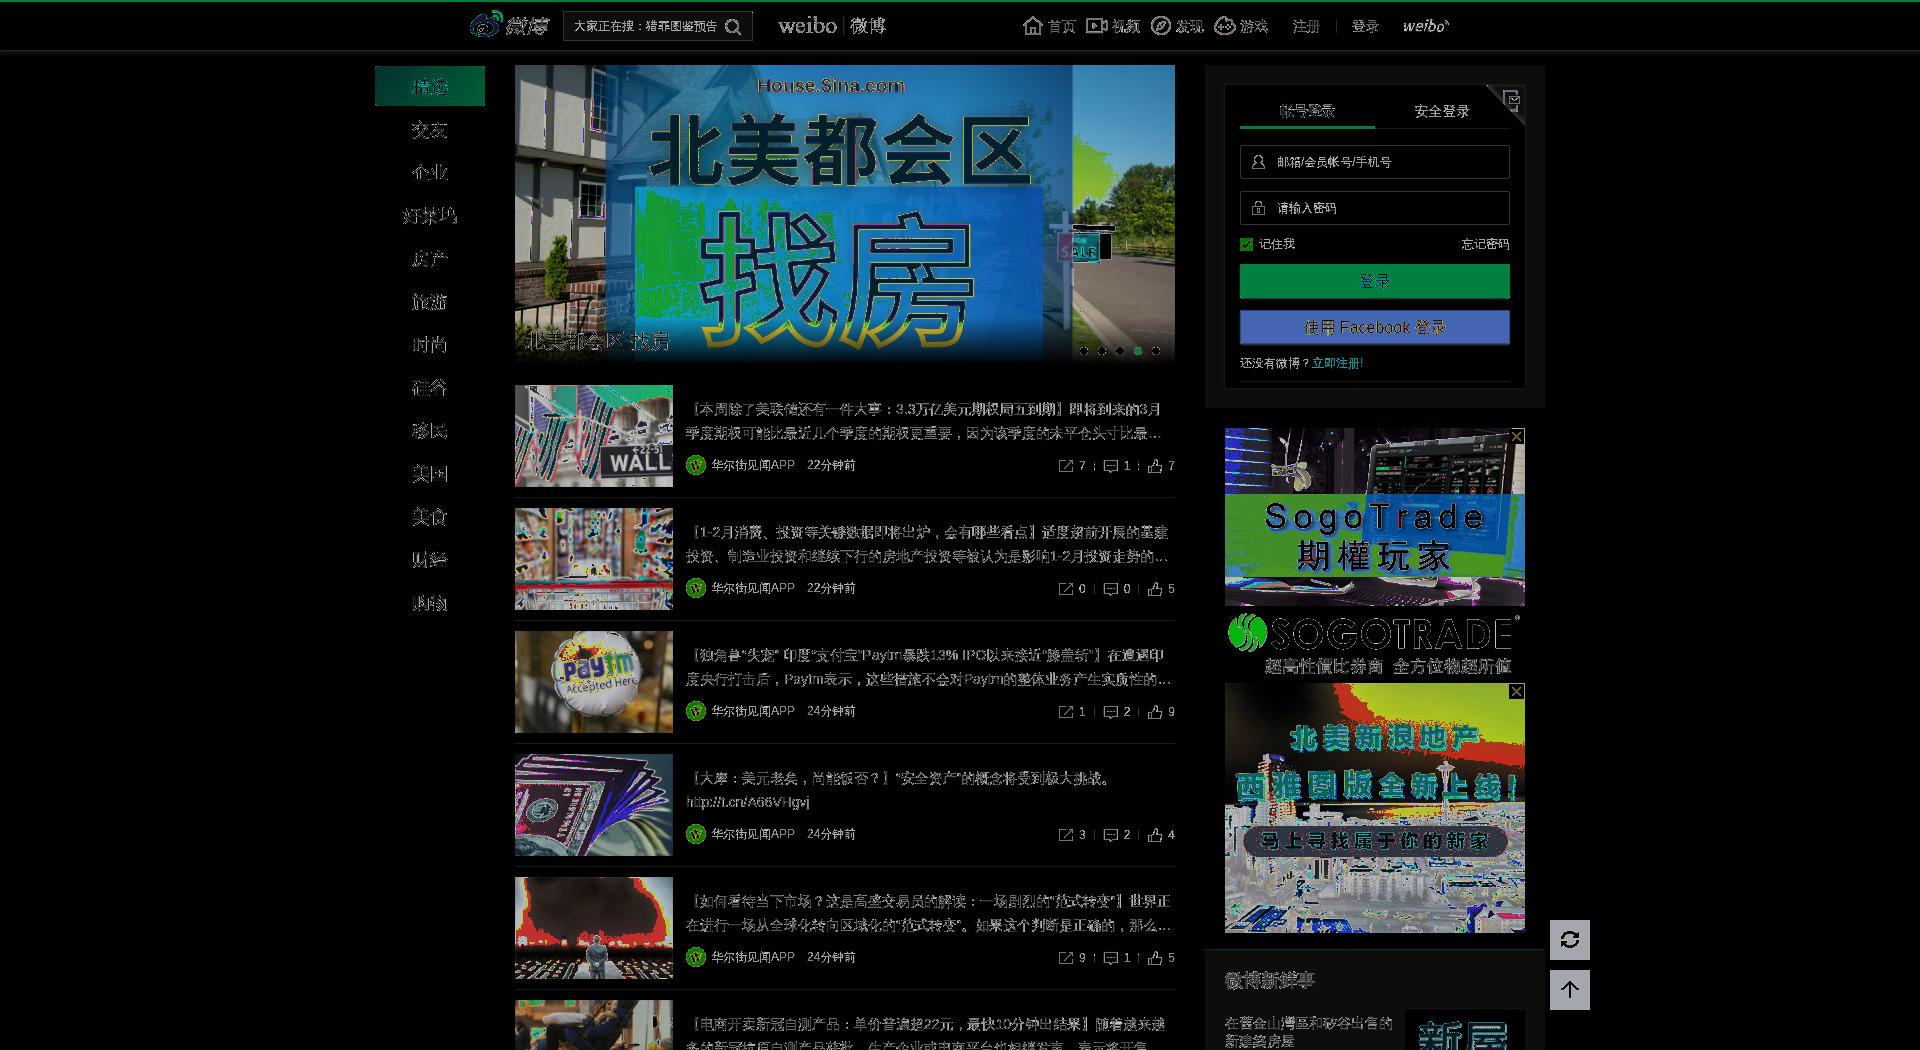This screenshot has height=1050, width=1920.
Task: Focus the 邮箱/会员帐号/手机号 field
Action: (x=1375, y=162)
